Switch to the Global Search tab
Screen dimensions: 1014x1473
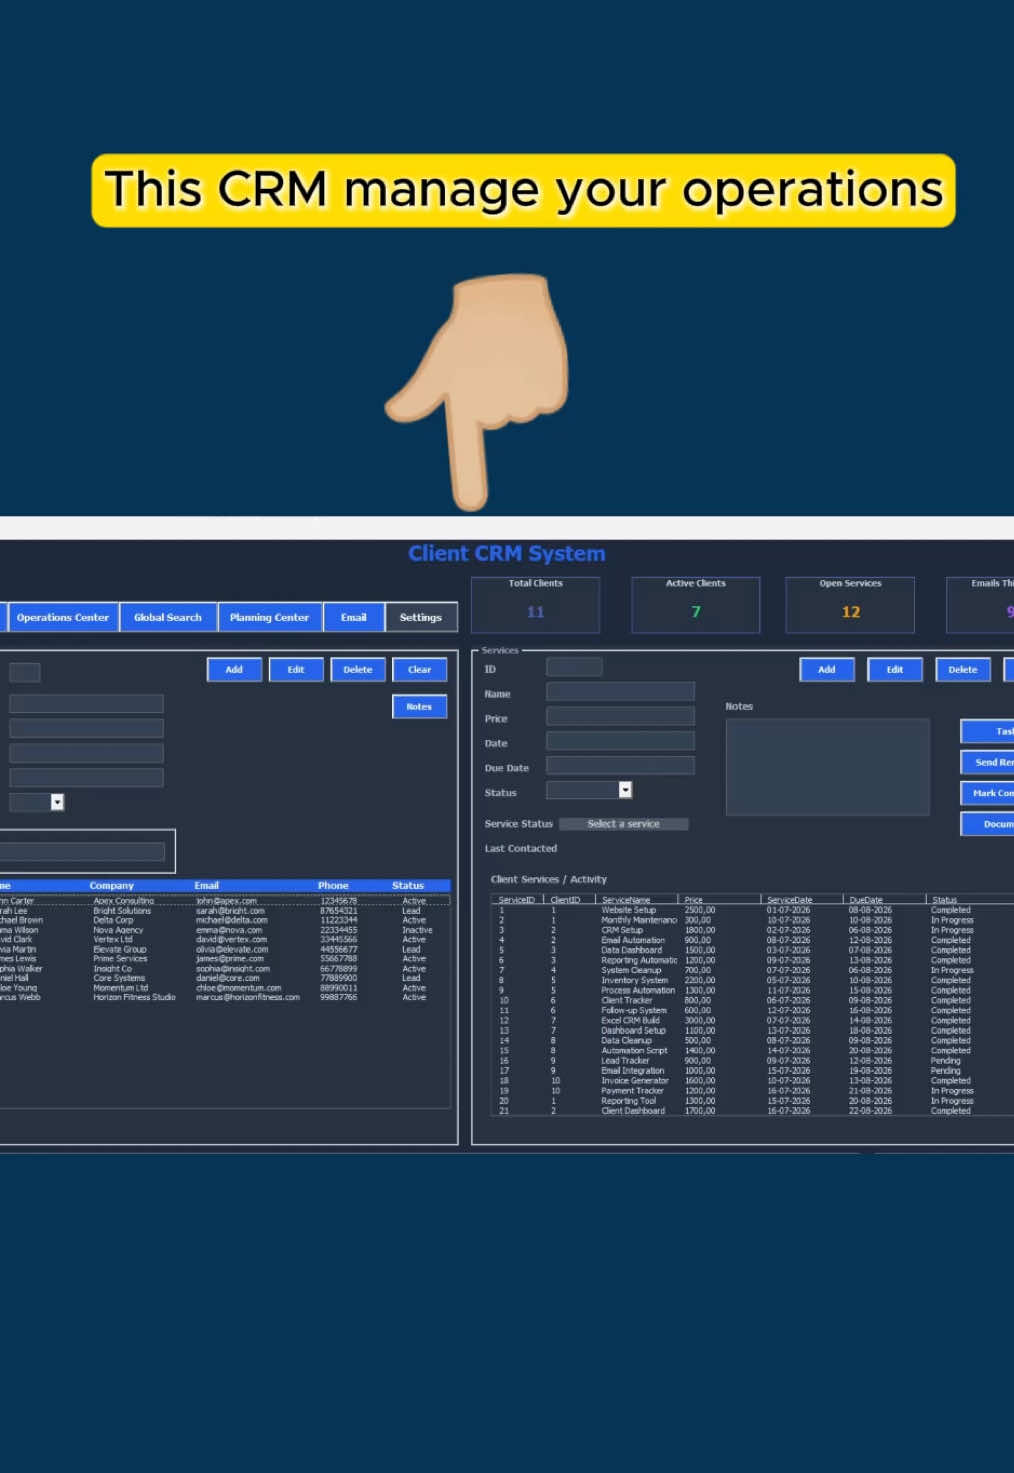[x=168, y=617]
